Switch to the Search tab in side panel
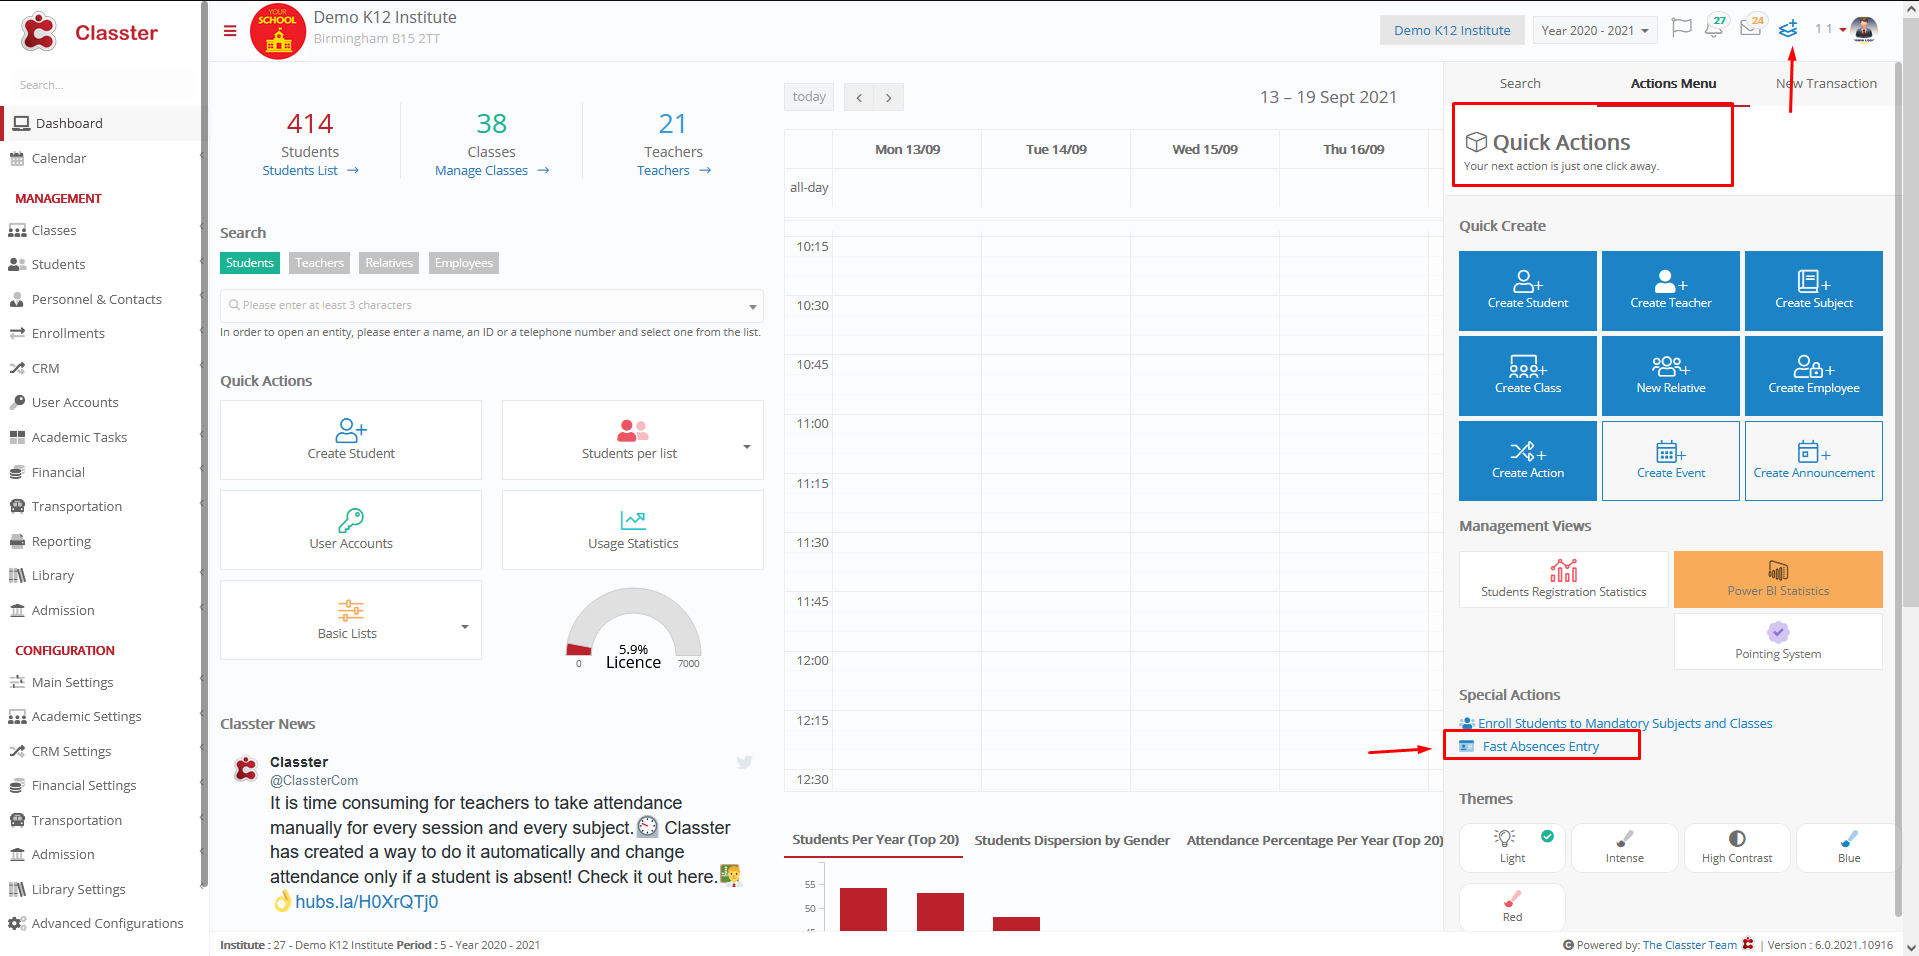 click(x=1519, y=84)
